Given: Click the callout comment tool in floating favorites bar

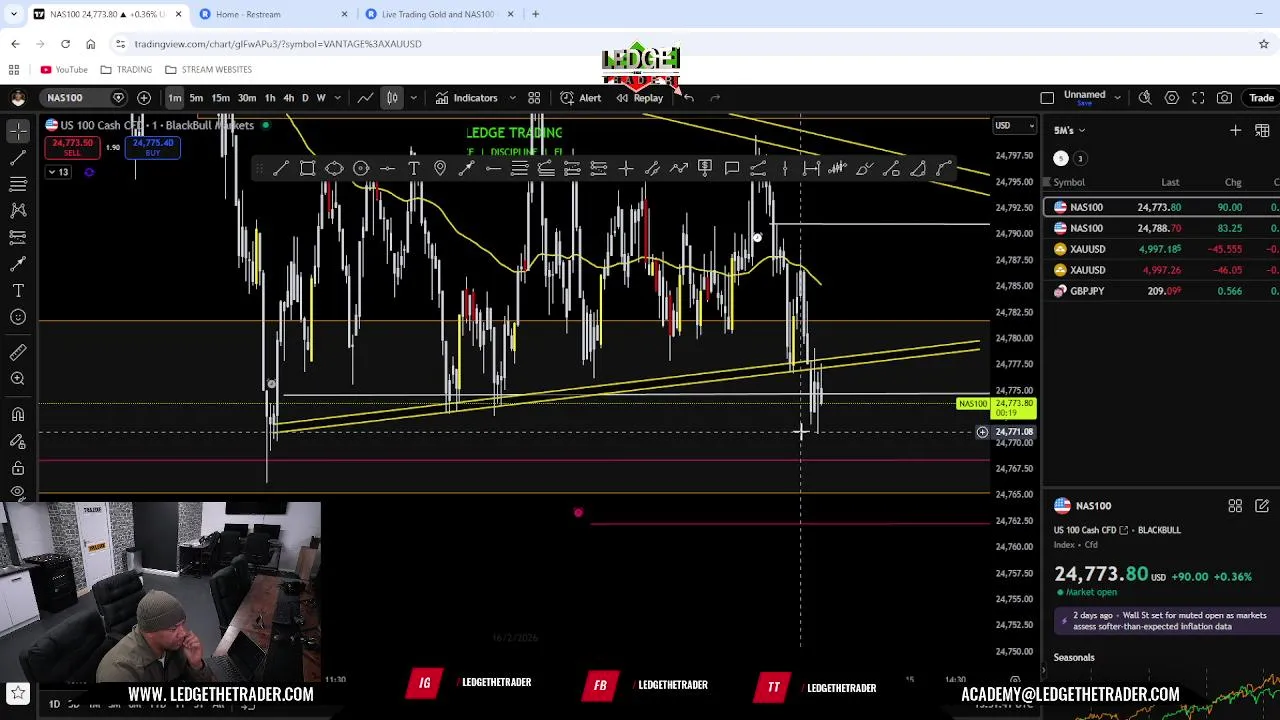Looking at the screenshot, I should point(732,168).
